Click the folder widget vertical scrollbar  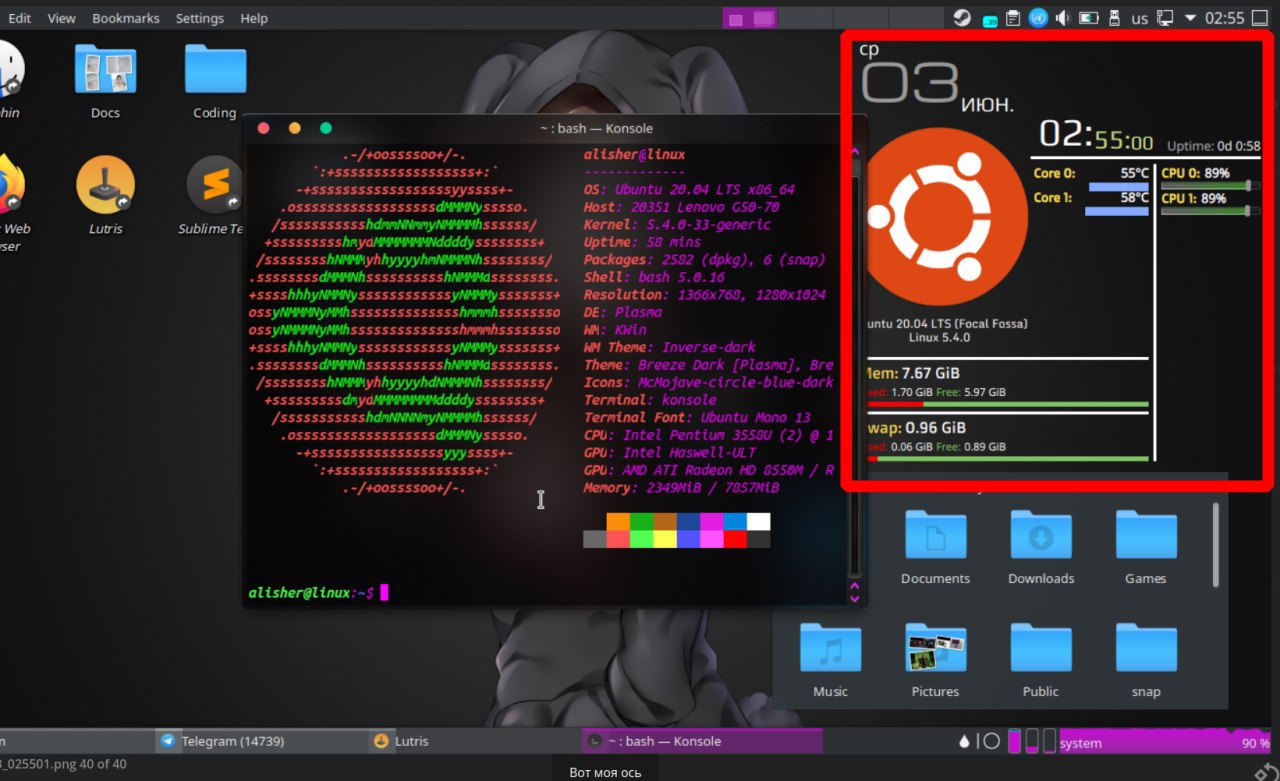pyautogui.click(x=1216, y=546)
